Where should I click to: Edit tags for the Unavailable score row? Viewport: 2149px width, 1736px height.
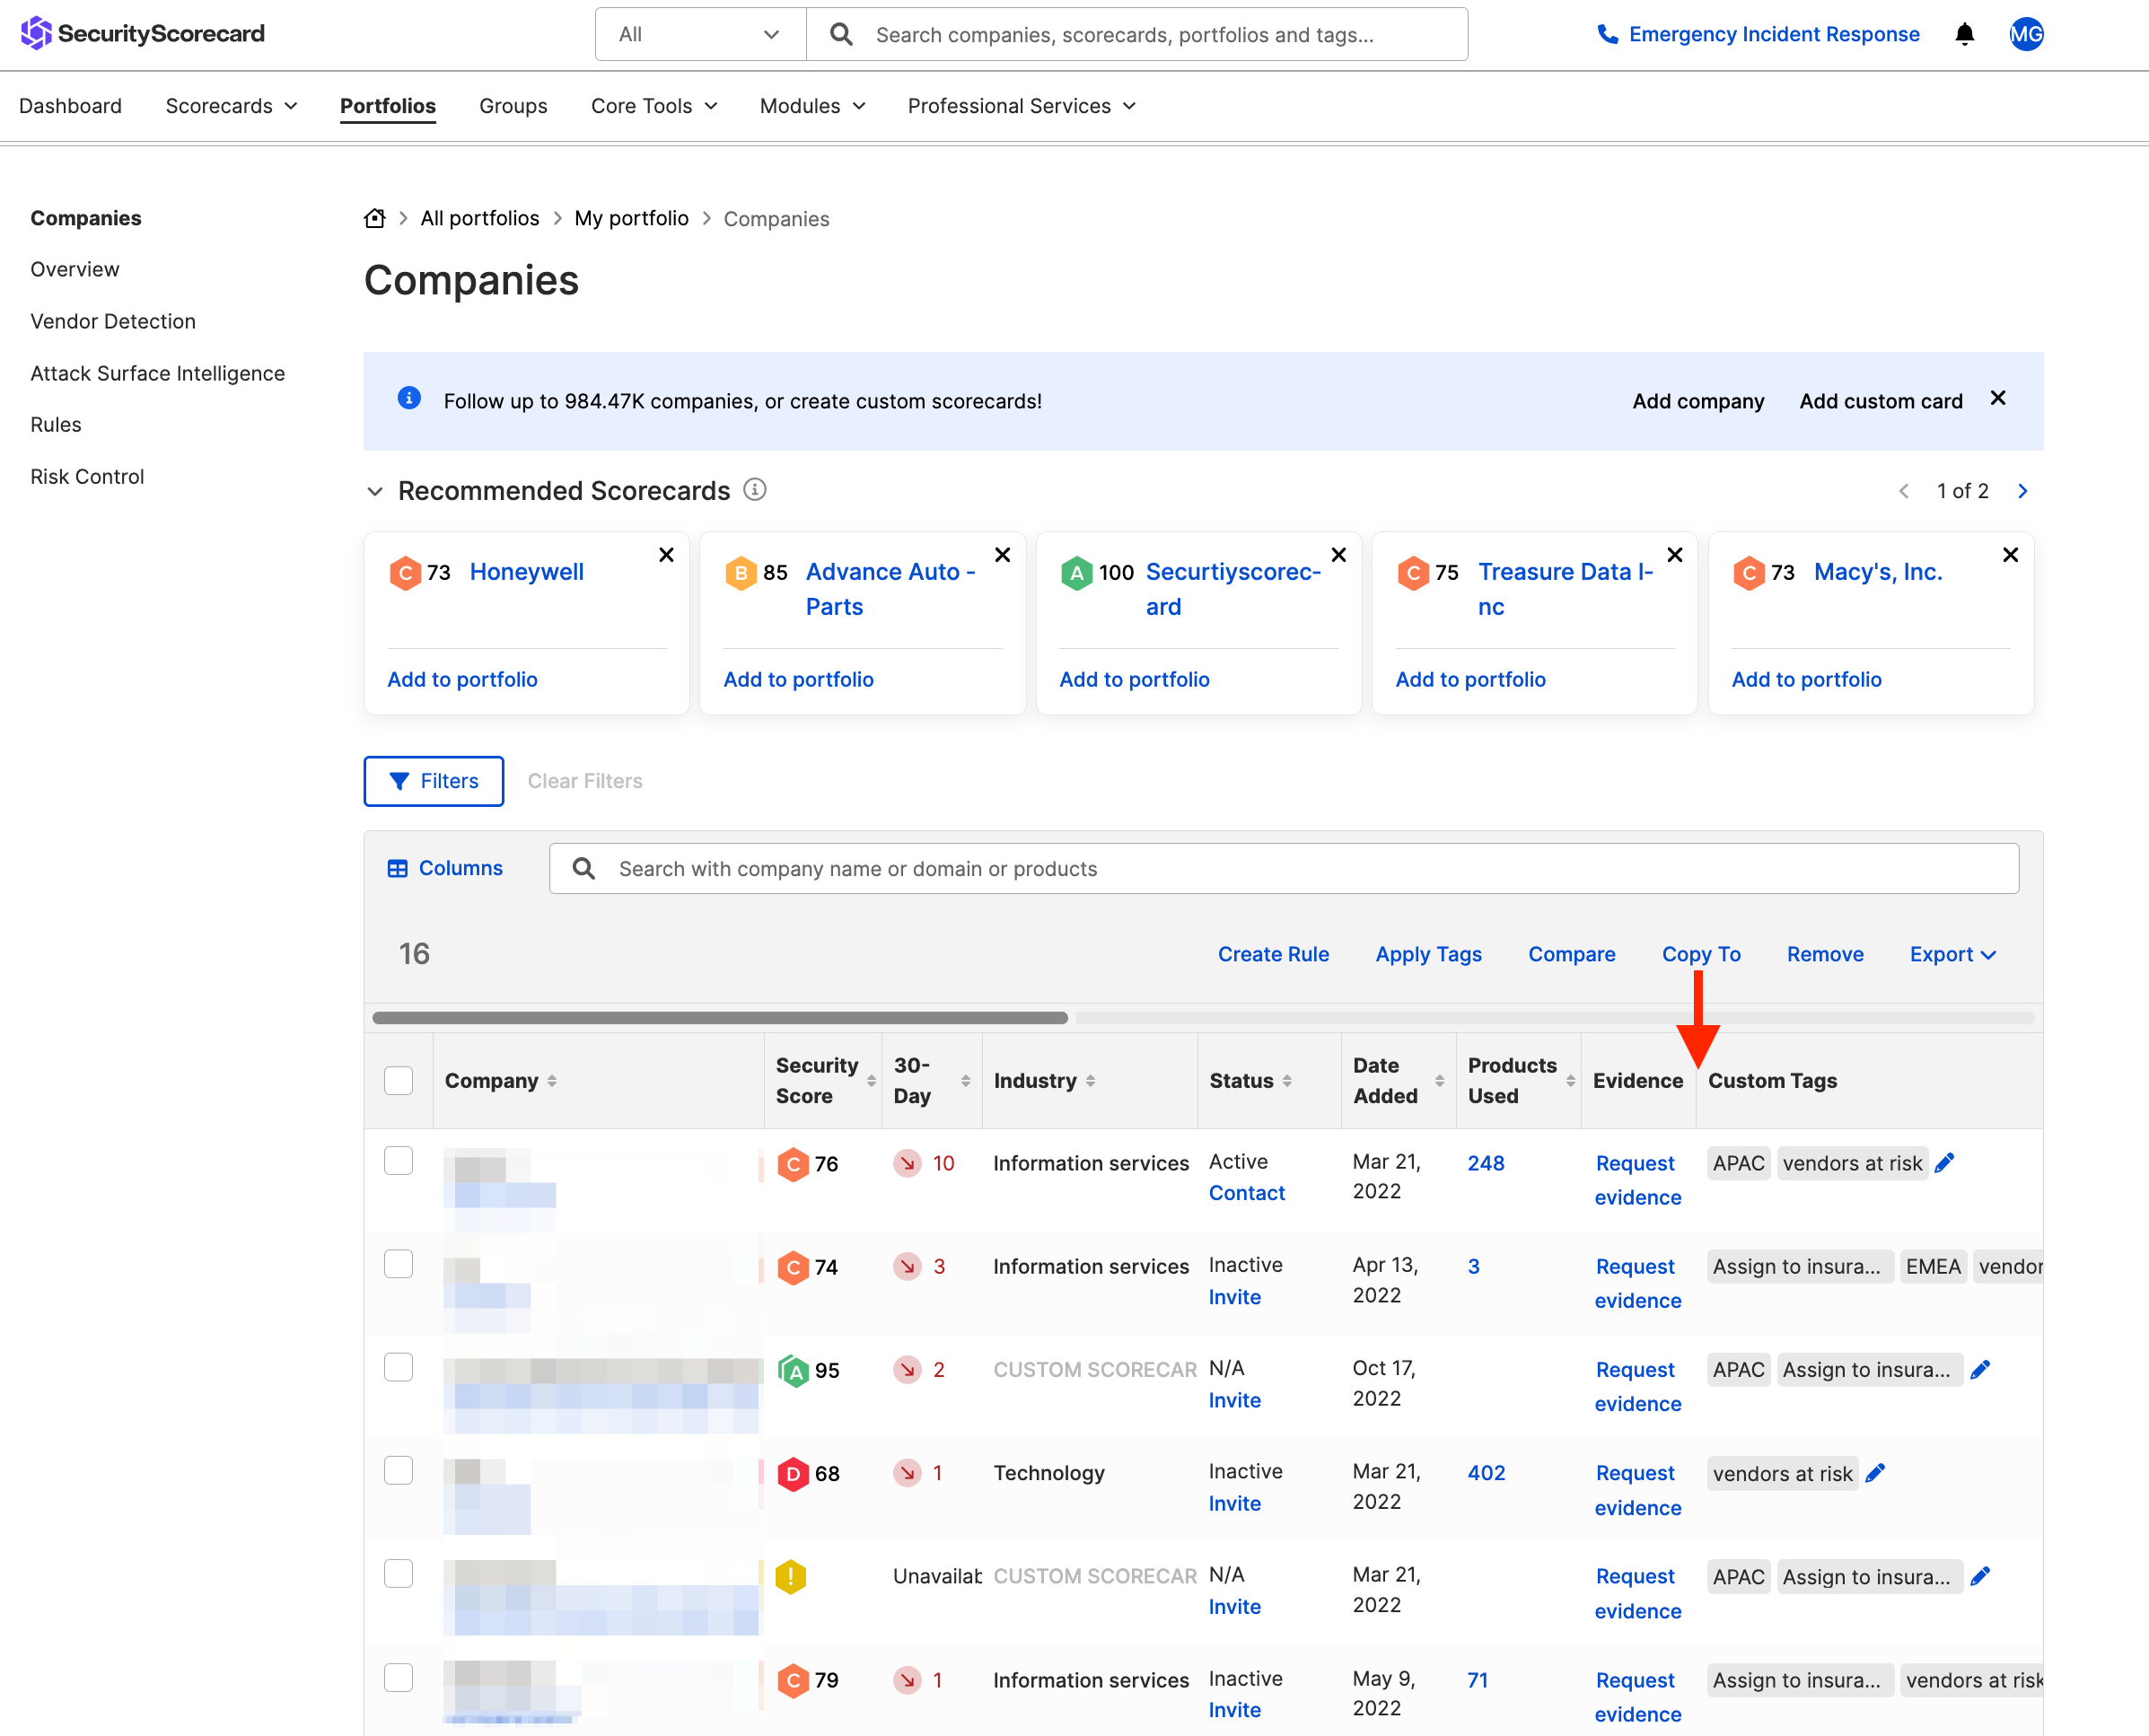coord(1980,1577)
